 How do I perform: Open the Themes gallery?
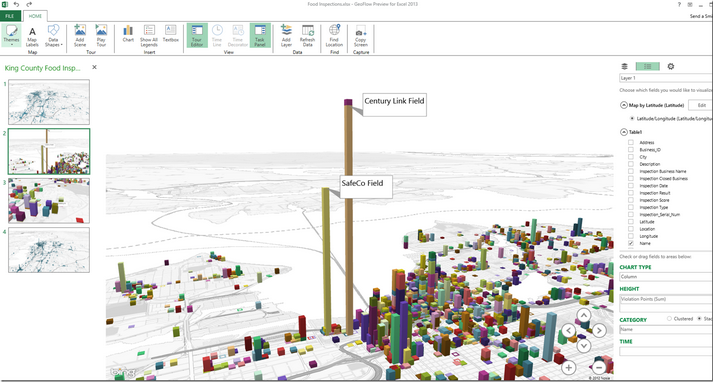11,35
